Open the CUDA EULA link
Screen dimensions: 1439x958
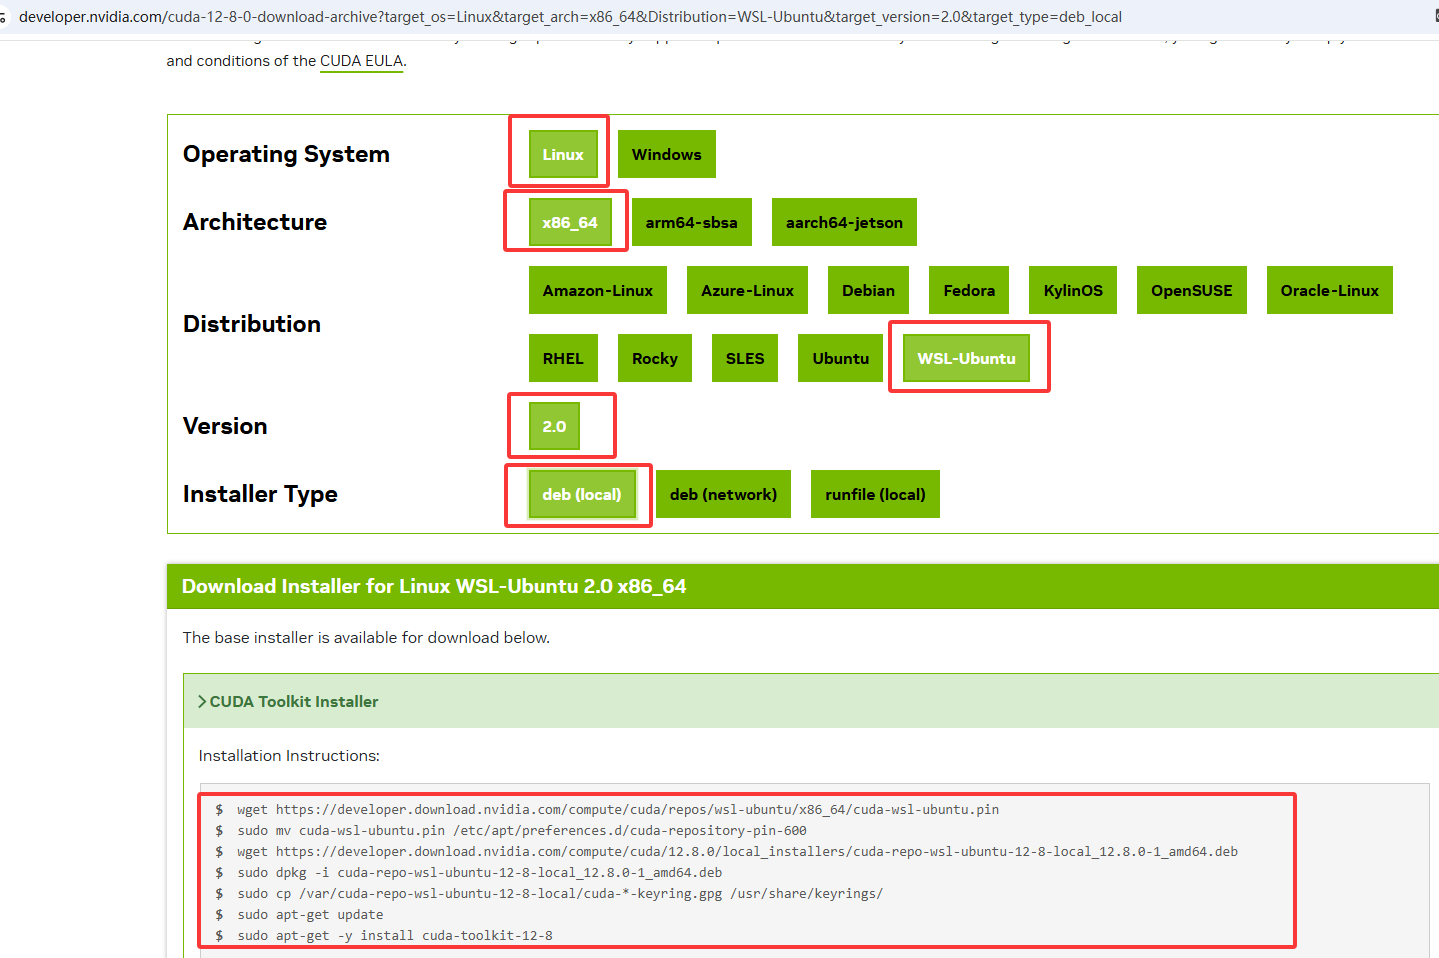click(361, 61)
